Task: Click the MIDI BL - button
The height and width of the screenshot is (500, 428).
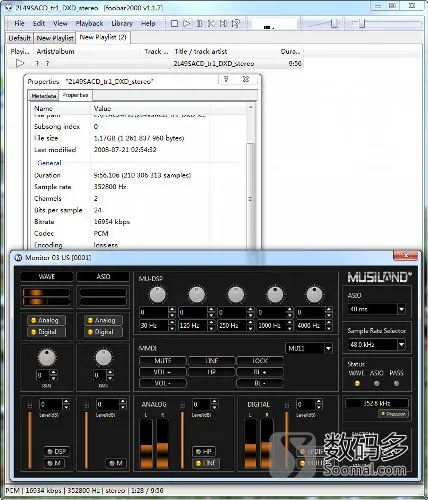Action: pyautogui.click(x=260, y=383)
